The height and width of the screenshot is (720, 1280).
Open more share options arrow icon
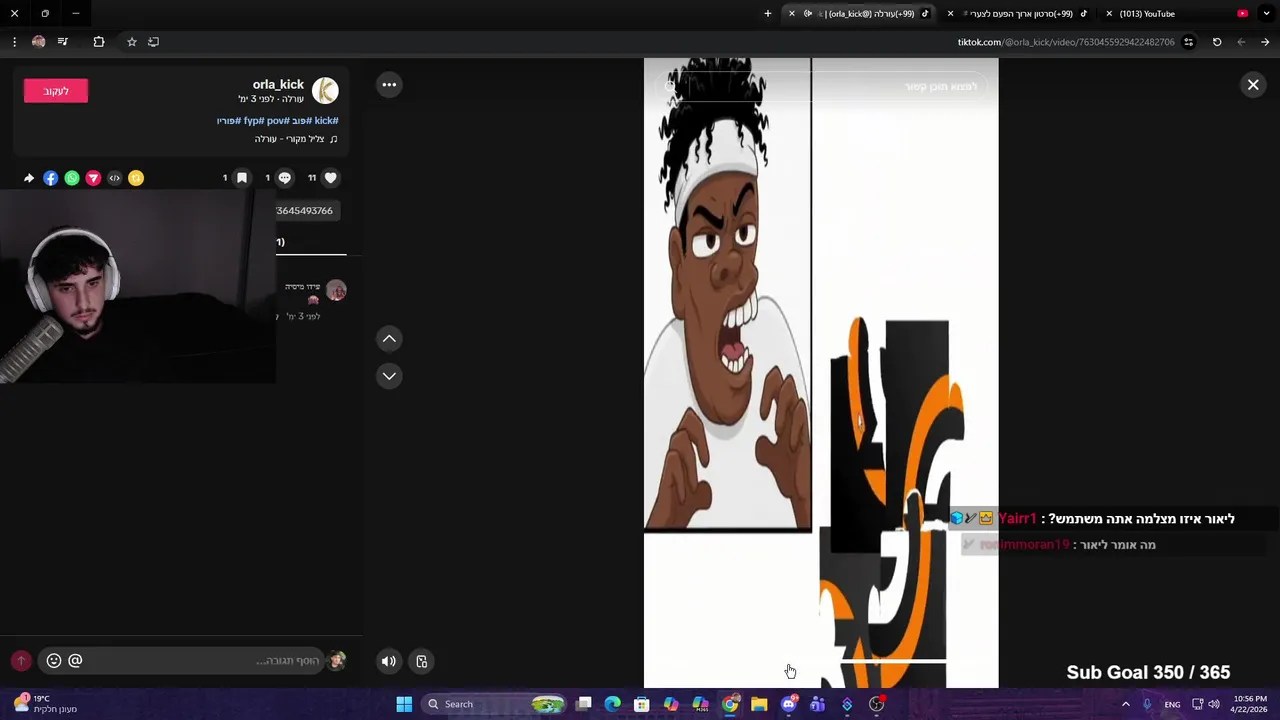(x=29, y=178)
